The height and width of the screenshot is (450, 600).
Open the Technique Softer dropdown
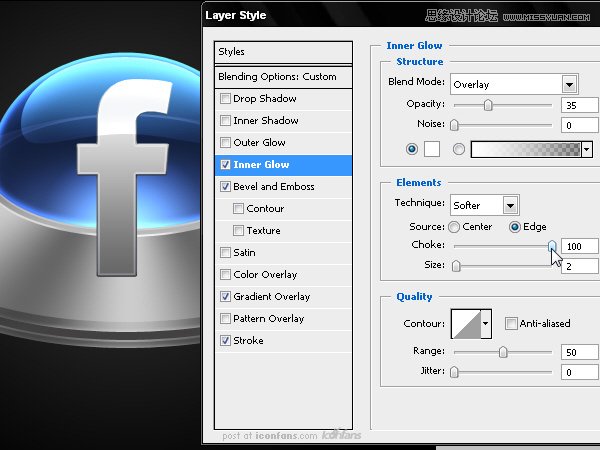[484, 205]
